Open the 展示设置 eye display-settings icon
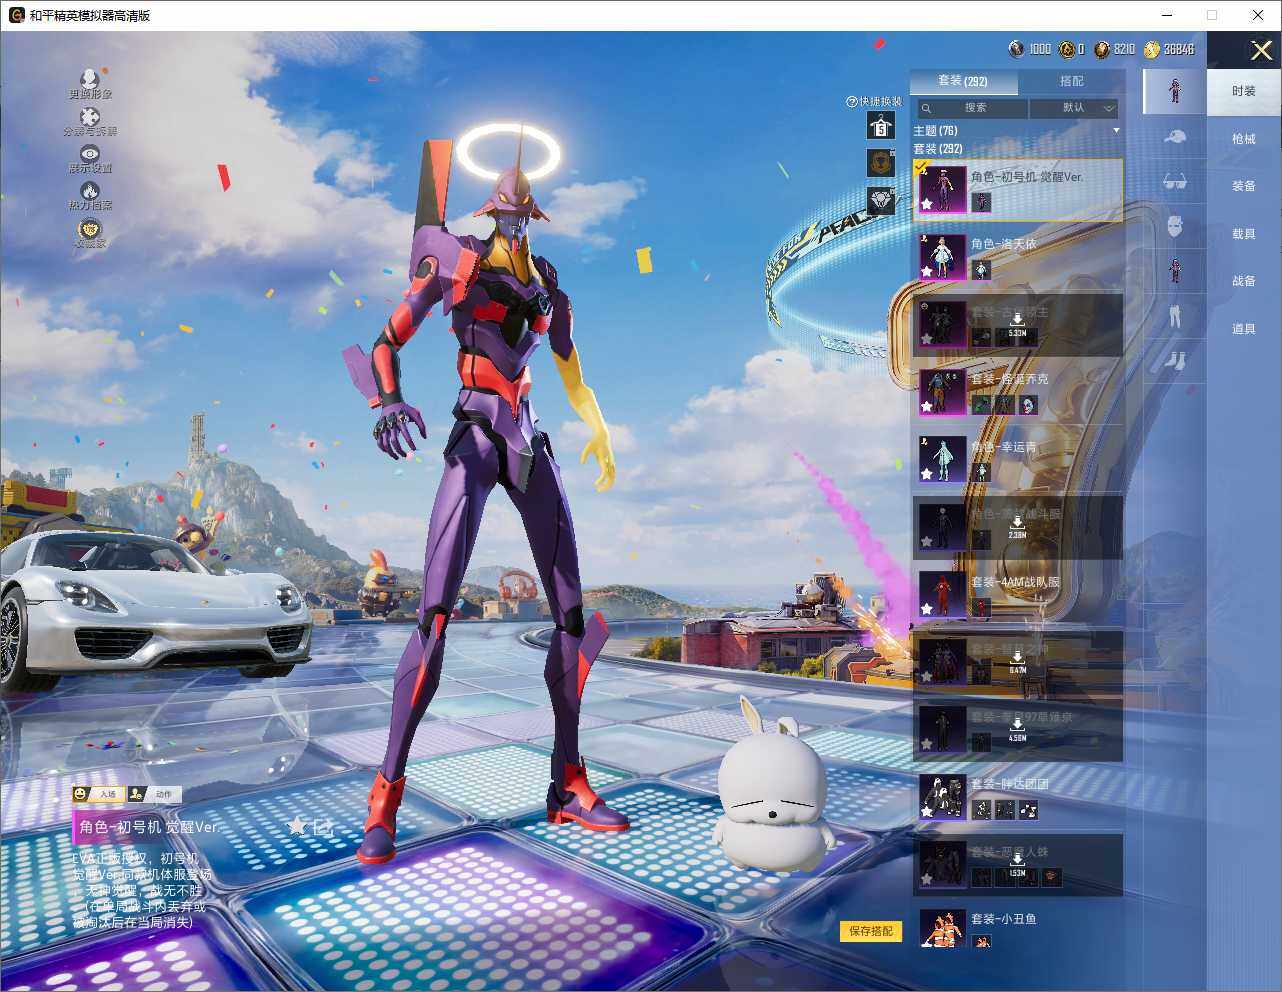 [x=90, y=153]
